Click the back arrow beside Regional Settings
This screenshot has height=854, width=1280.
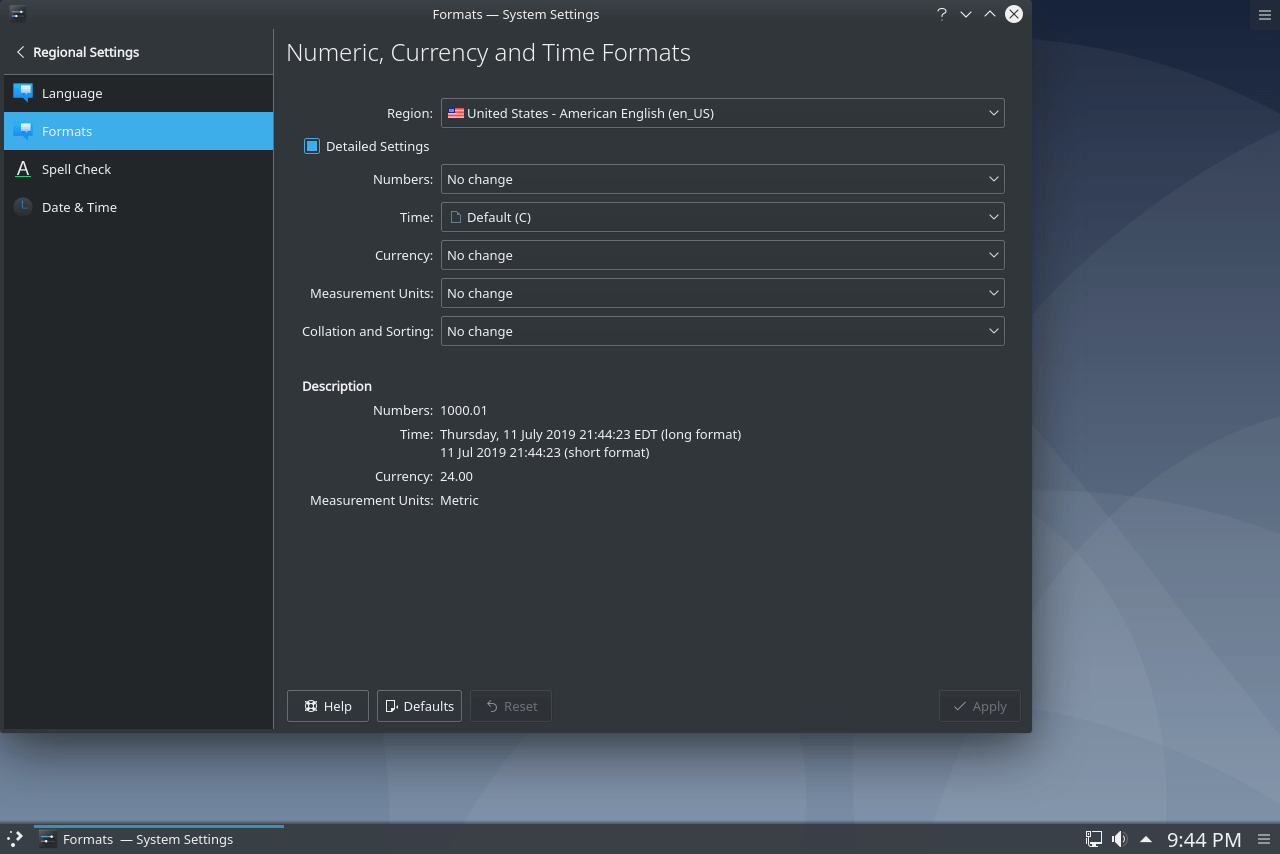click(20, 52)
